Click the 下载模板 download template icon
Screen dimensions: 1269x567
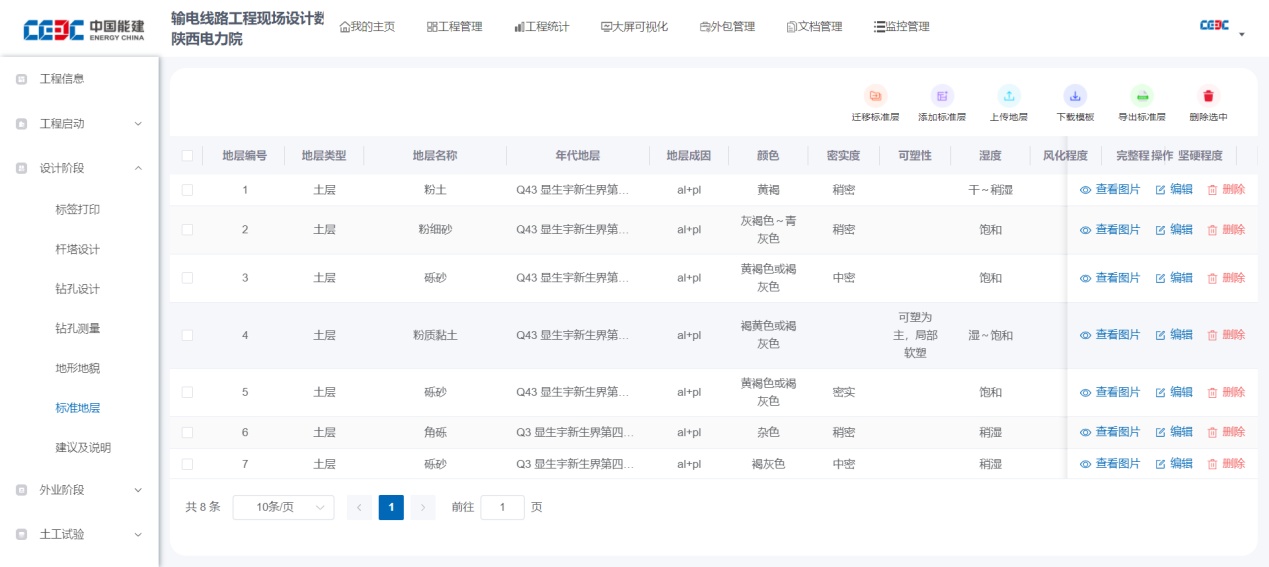(x=1075, y=96)
